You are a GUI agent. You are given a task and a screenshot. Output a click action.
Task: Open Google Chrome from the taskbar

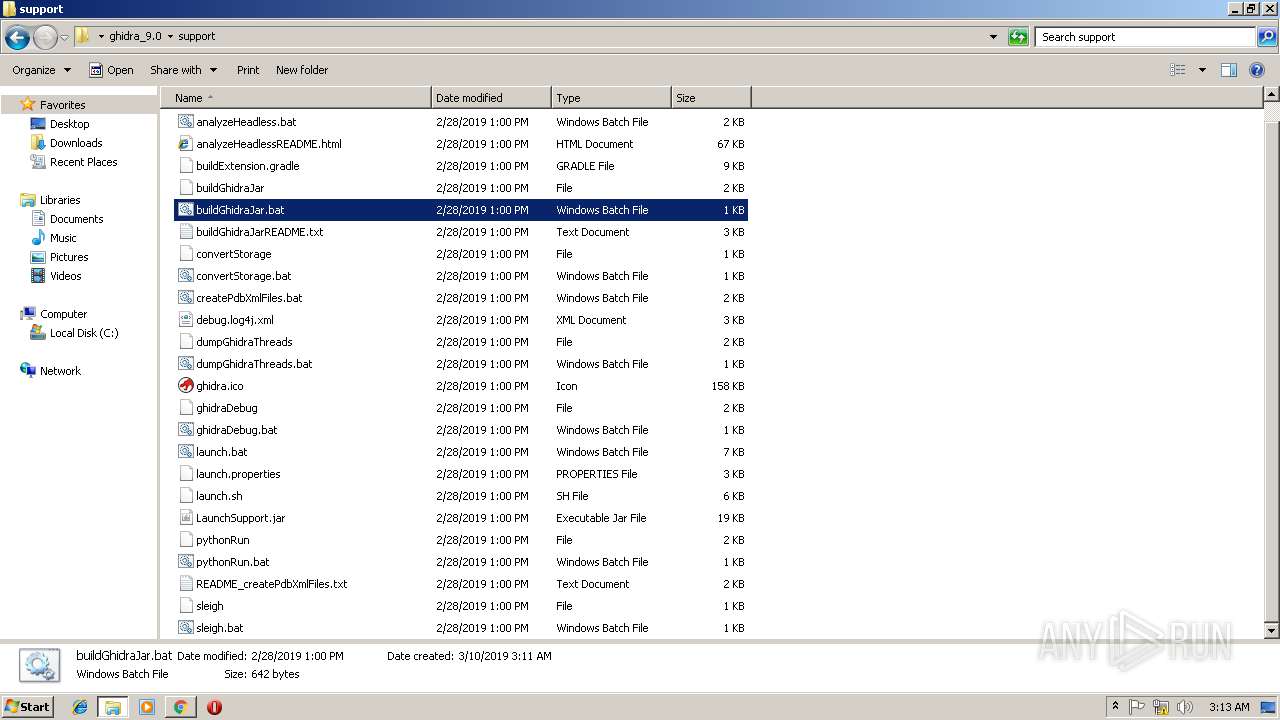(x=180, y=707)
